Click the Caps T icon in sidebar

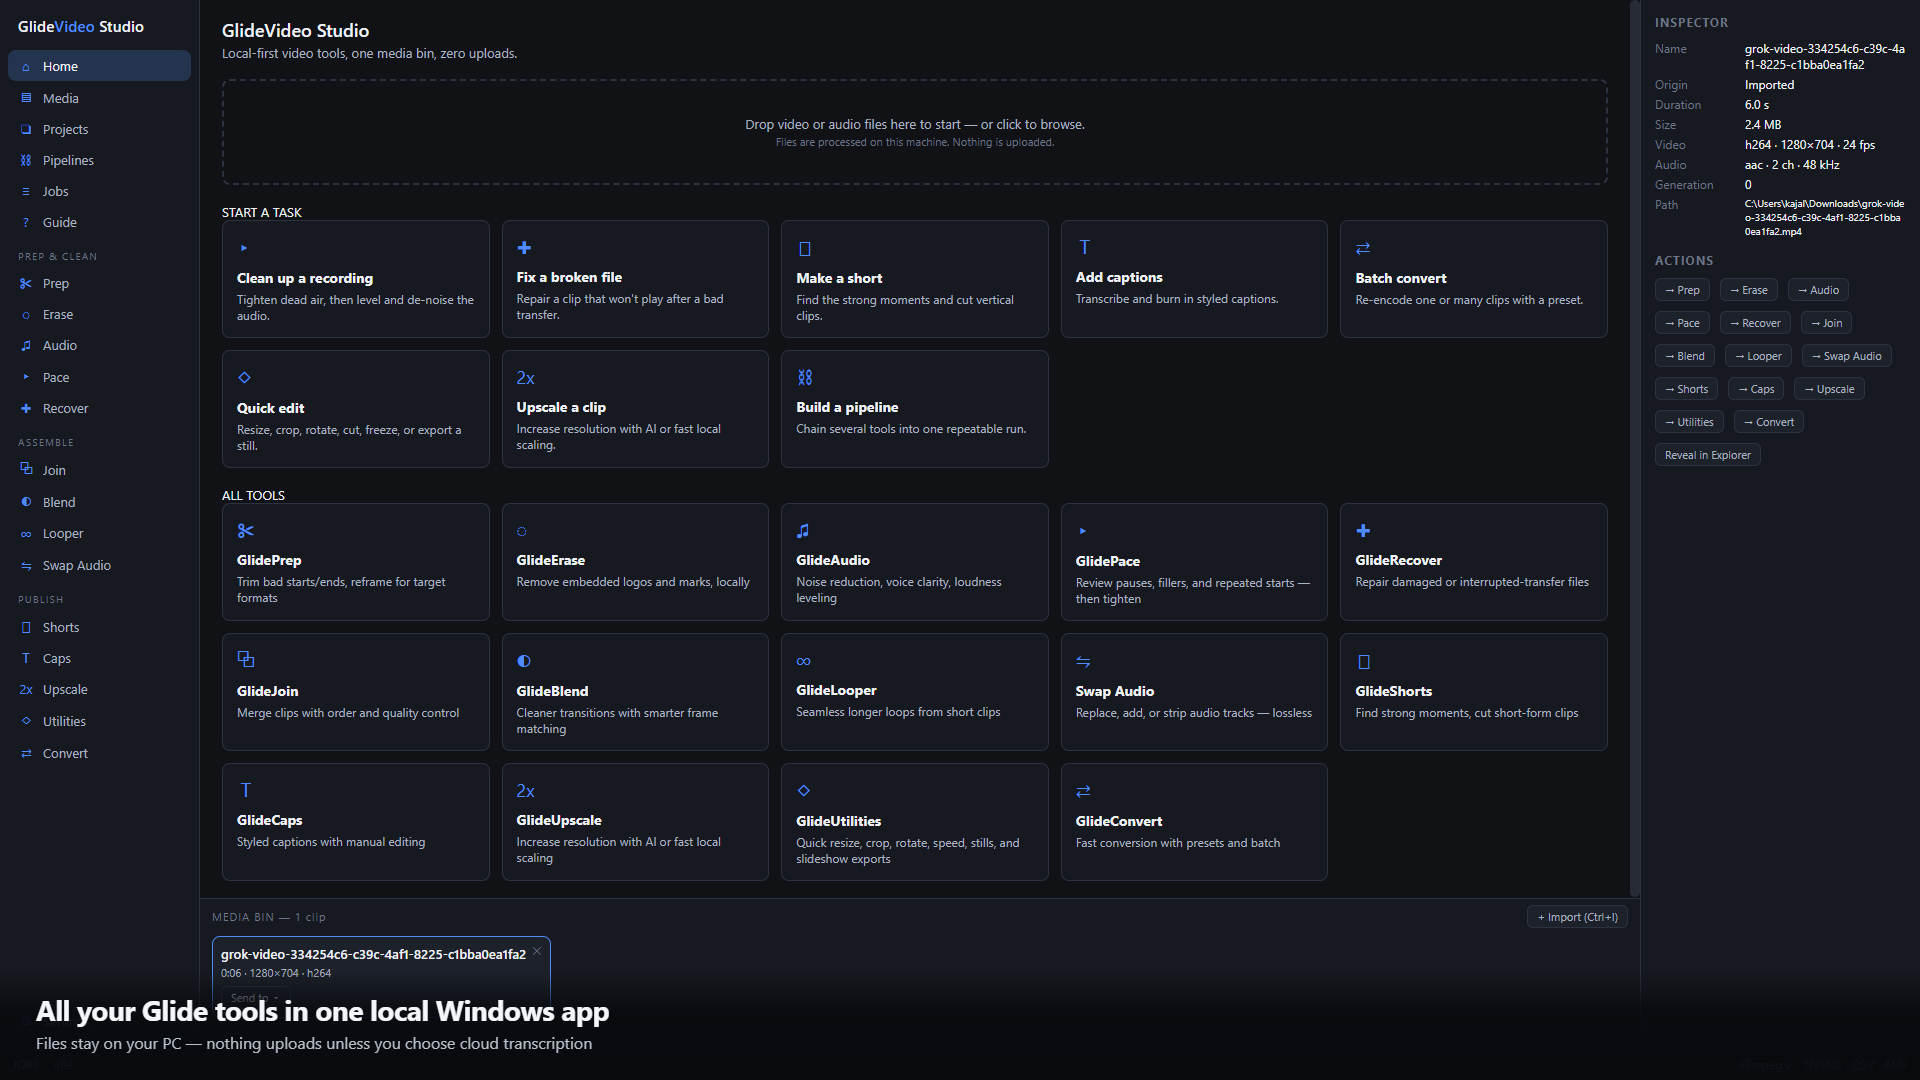(26, 658)
